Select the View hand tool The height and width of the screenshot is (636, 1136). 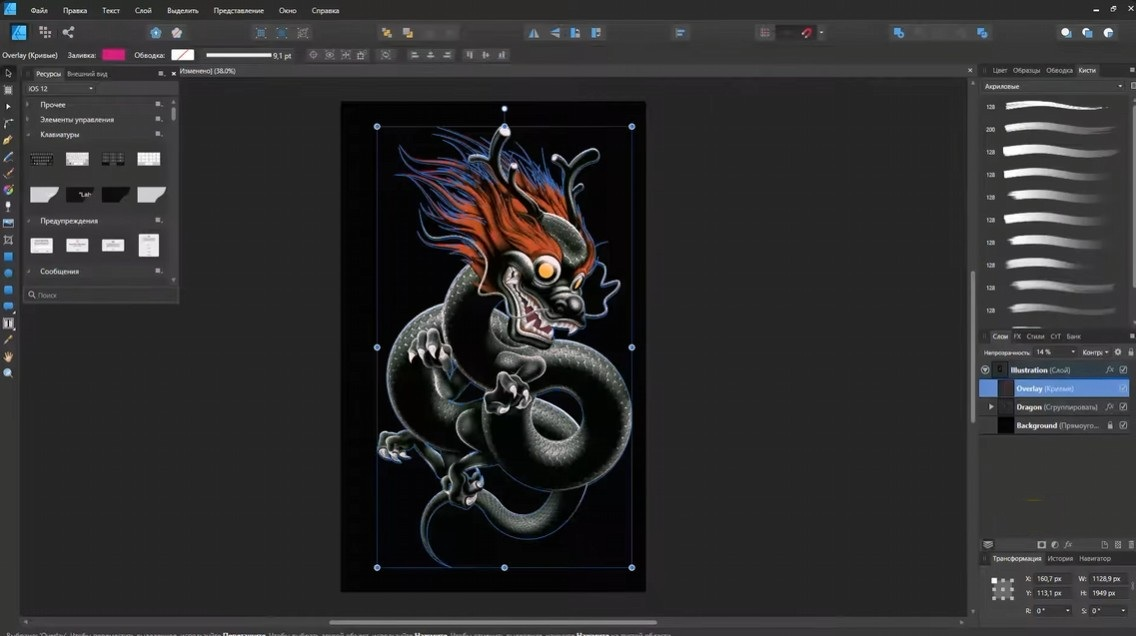tap(8, 356)
